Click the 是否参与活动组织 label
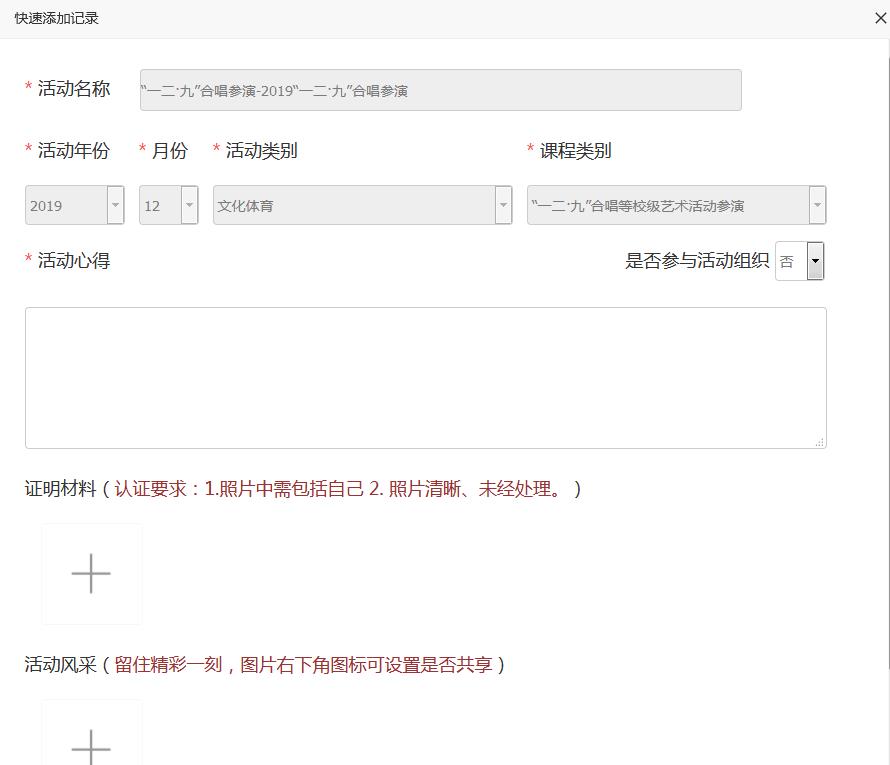This screenshot has height=765, width=890. coord(697,261)
